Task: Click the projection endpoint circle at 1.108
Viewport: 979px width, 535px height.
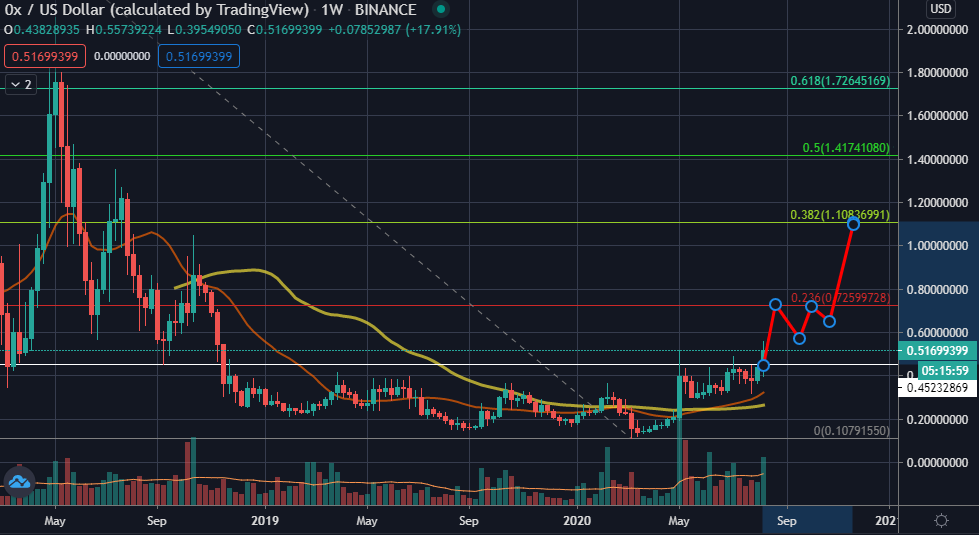Action: click(853, 223)
